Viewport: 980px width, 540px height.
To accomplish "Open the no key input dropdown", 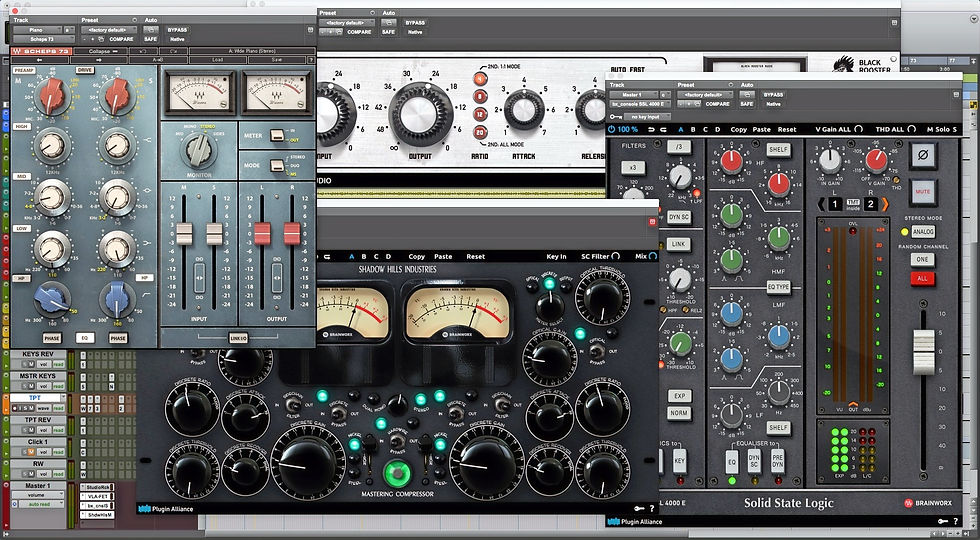I will pyautogui.click(x=647, y=116).
